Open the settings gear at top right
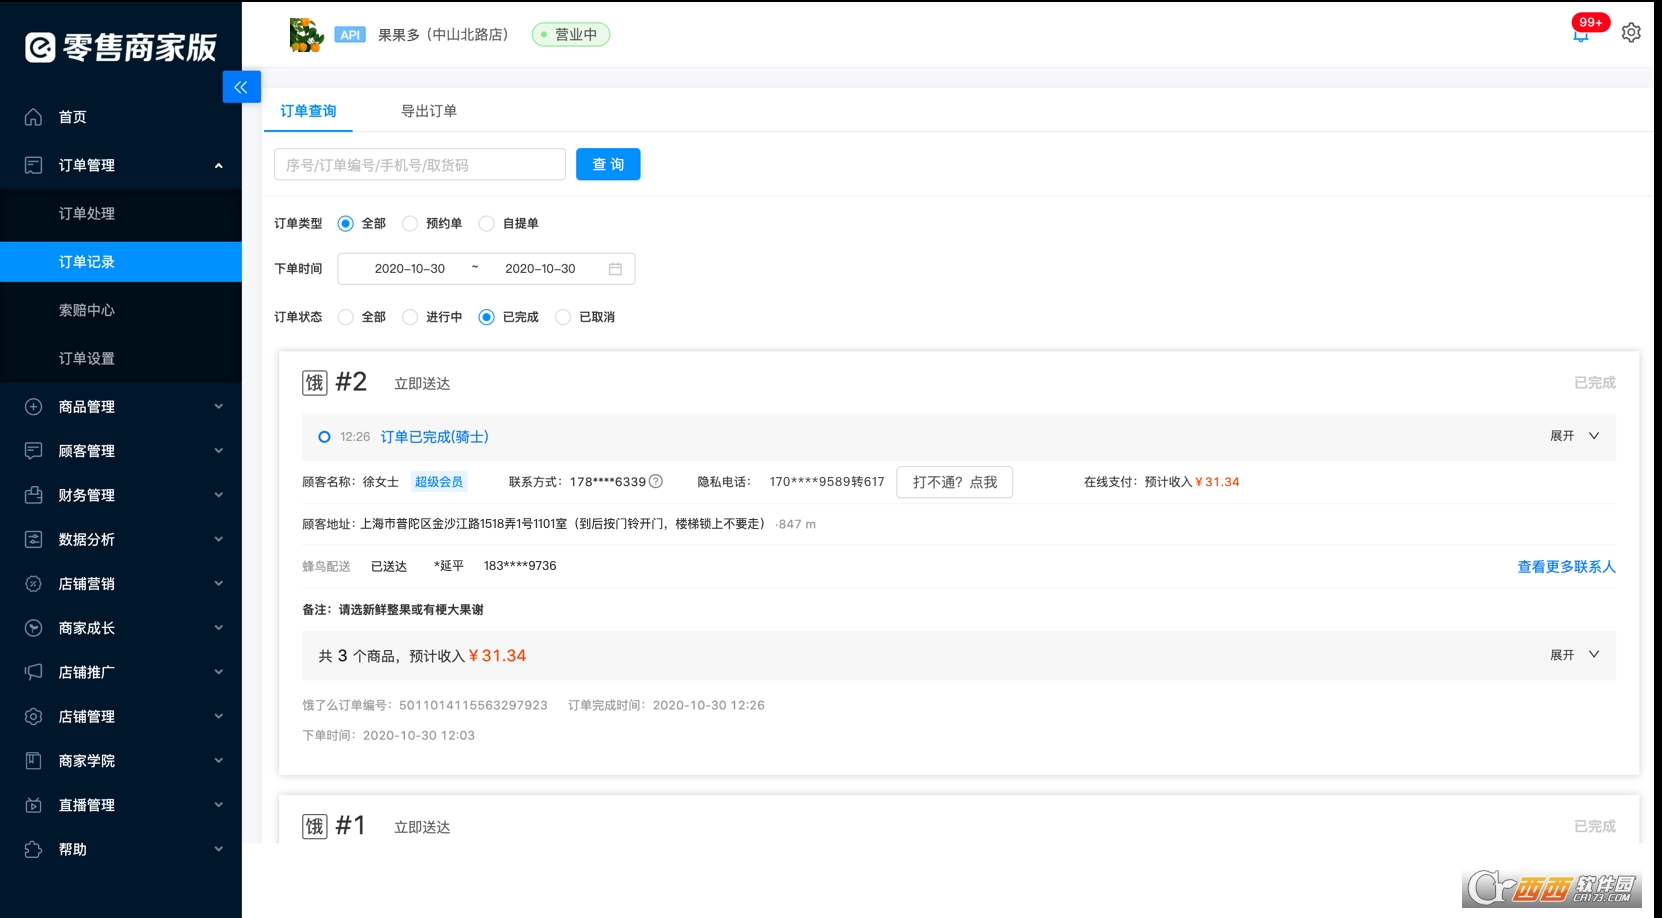The height and width of the screenshot is (918, 1662). 1631,32
